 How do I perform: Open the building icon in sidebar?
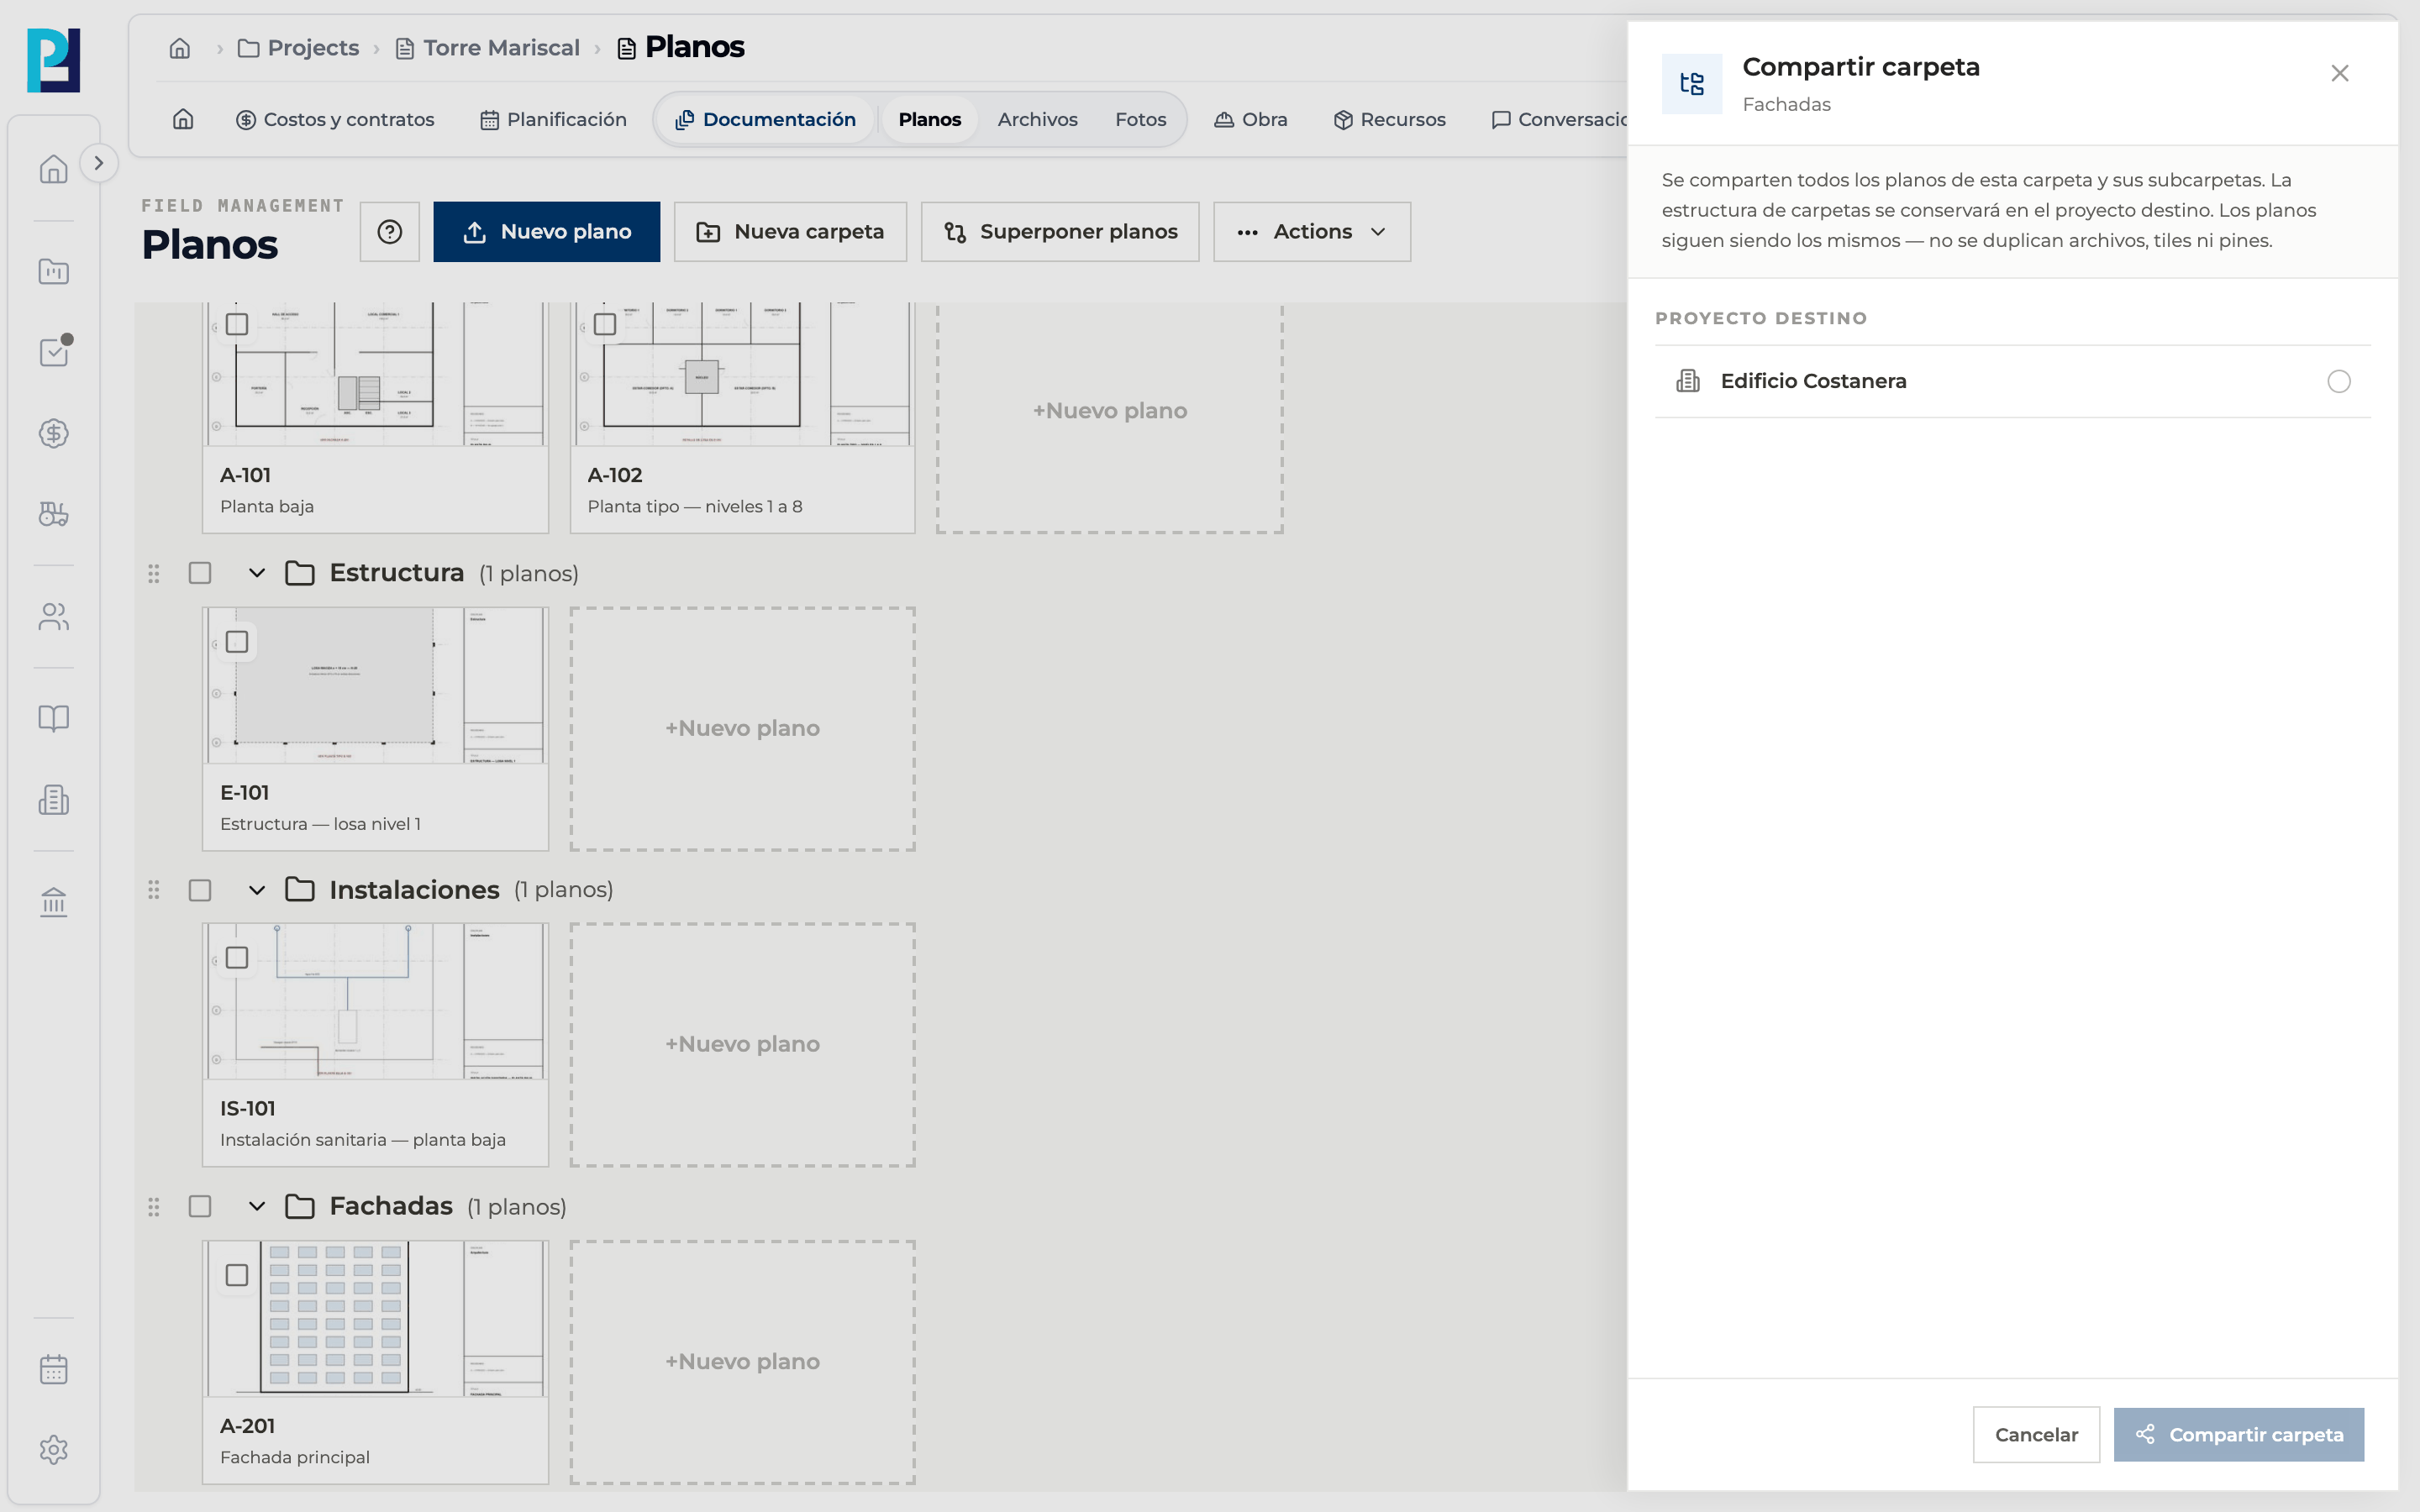click(x=54, y=800)
